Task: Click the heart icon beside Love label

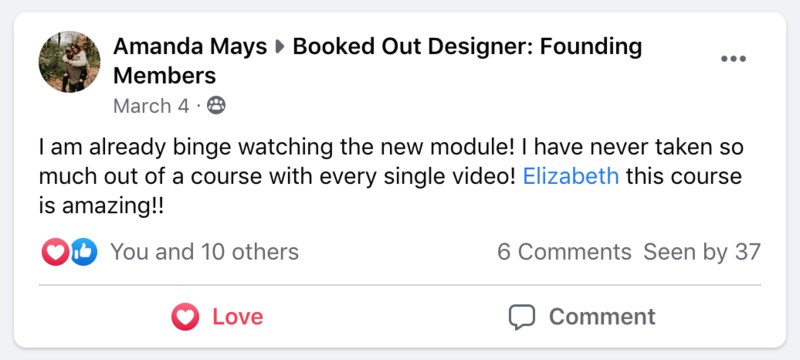Action: point(185,317)
